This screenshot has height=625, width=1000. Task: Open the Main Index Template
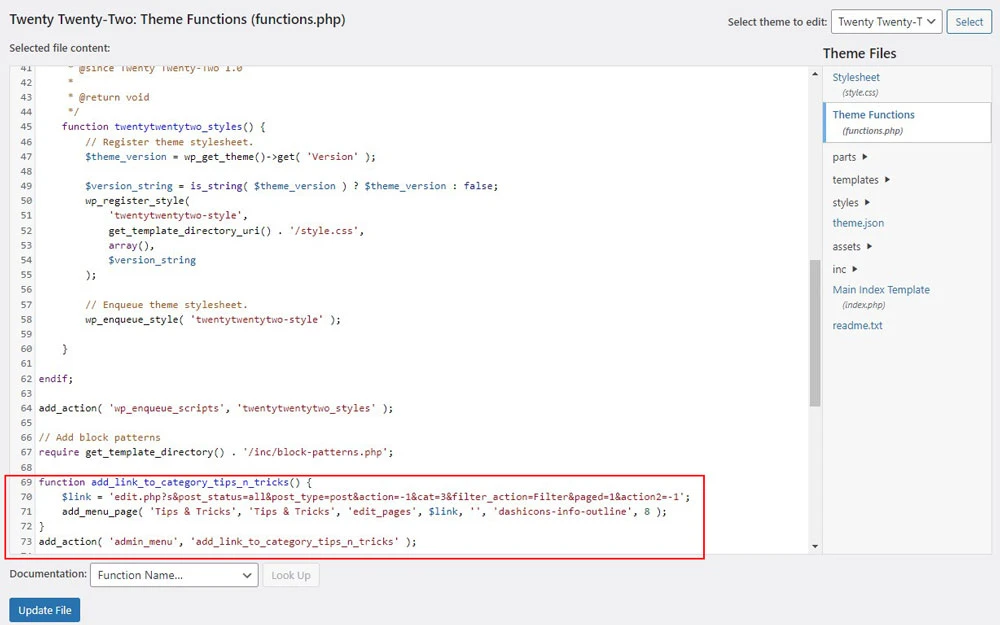881,289
